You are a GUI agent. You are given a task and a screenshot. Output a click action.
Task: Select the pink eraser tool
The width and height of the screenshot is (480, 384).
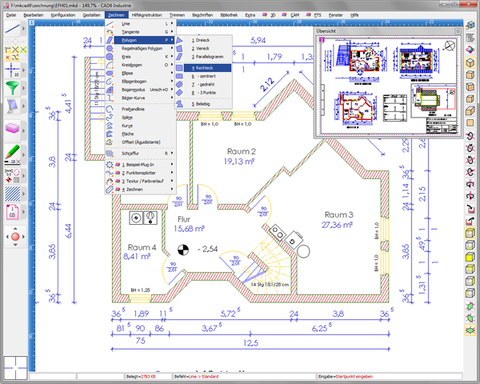(12, 129)
